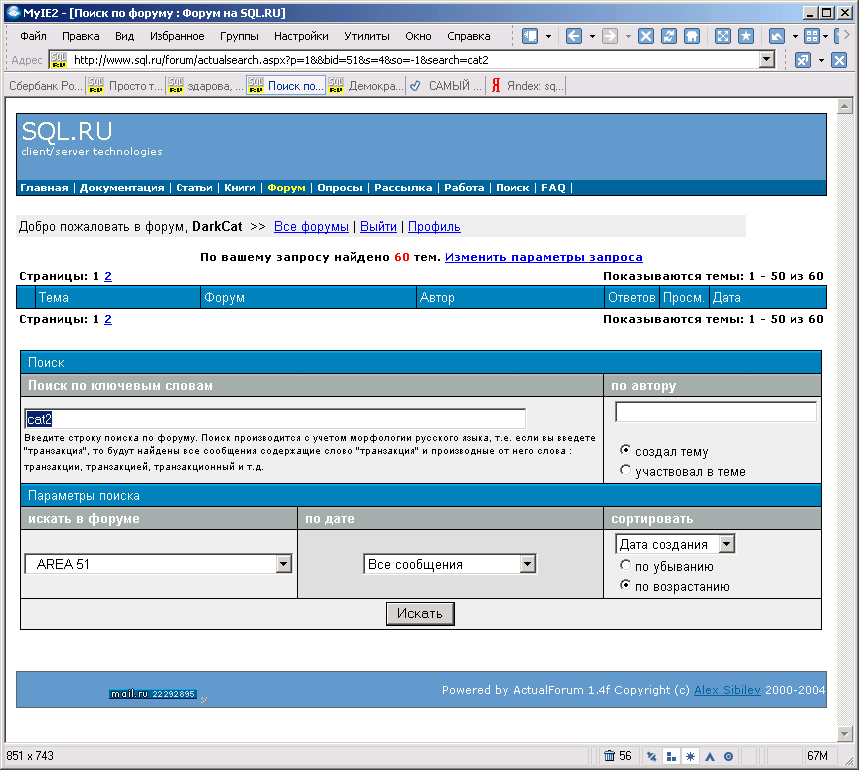Click 'Изменить параметры запроса' link

[x=543, y=257]
